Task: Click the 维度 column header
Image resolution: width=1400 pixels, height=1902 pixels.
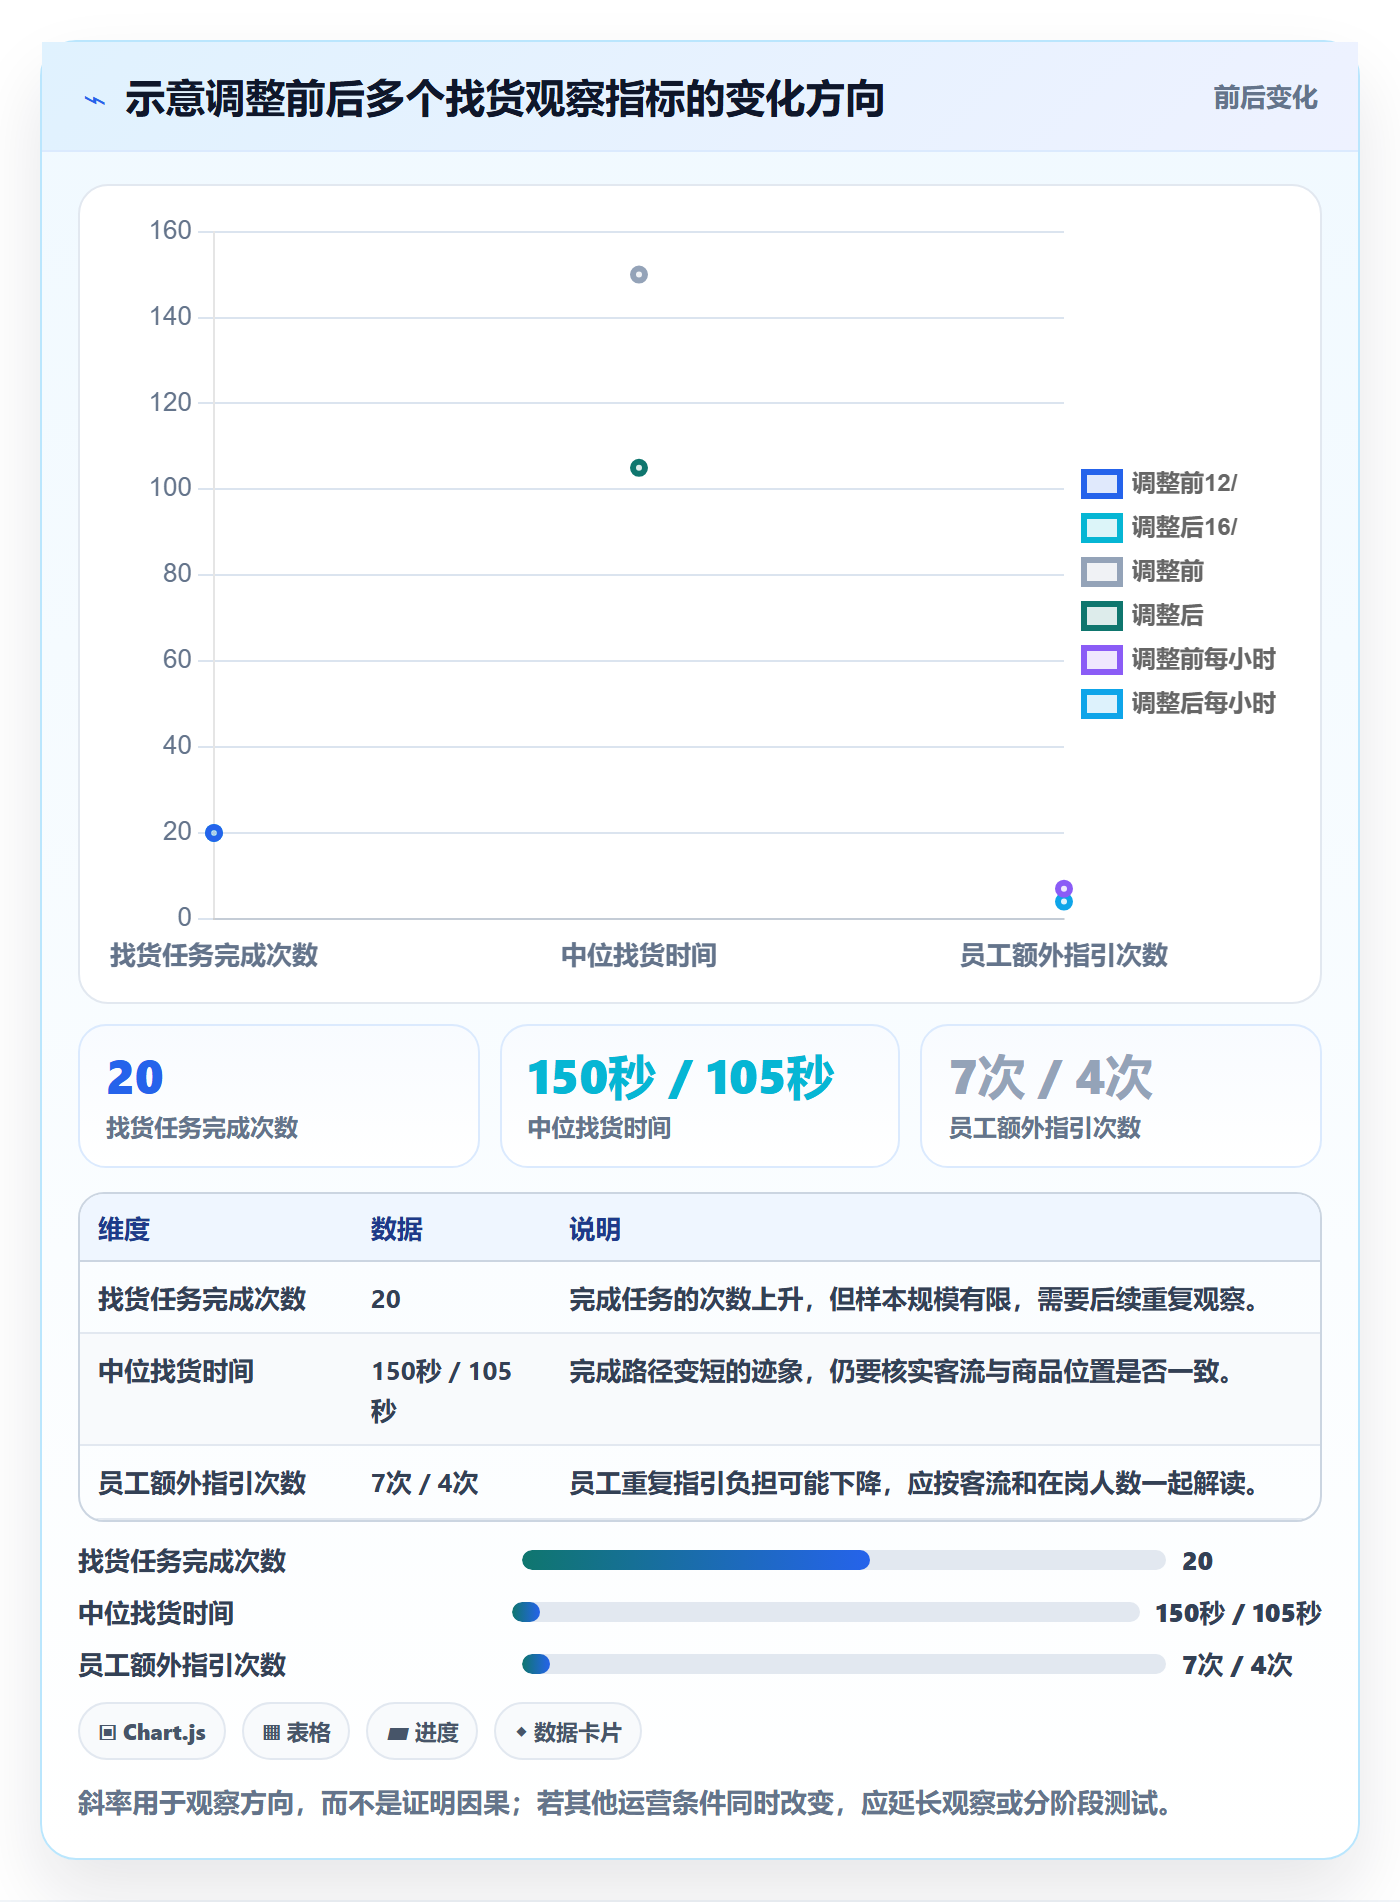Action: pos(124,1229)
